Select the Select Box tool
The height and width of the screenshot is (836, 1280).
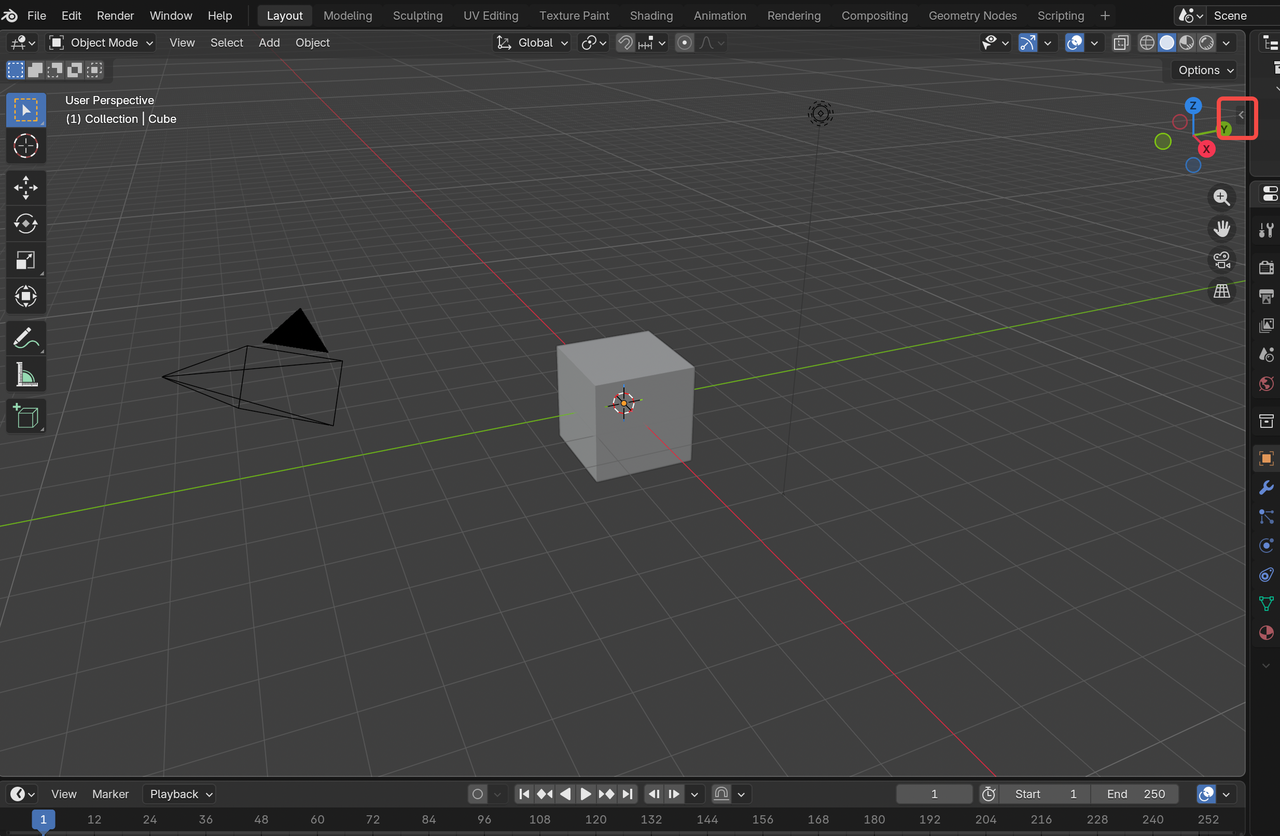point(26,109)
